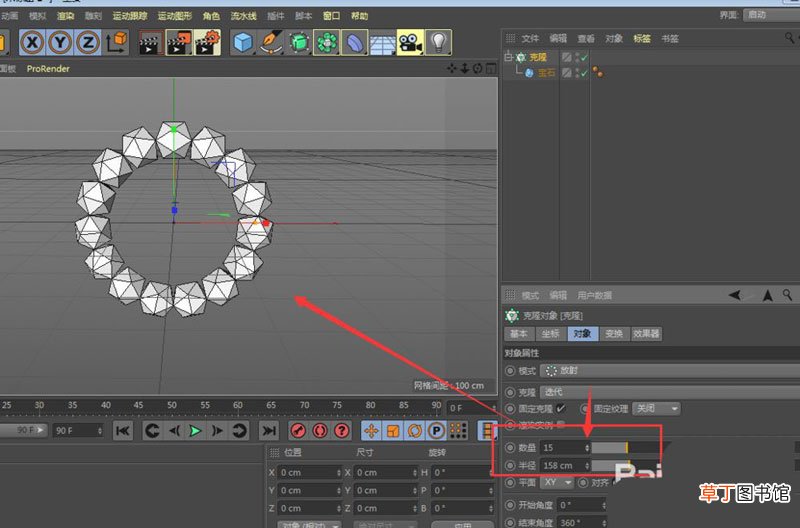Open 克隆 迭代 dropdown

(x=669, y=392)
